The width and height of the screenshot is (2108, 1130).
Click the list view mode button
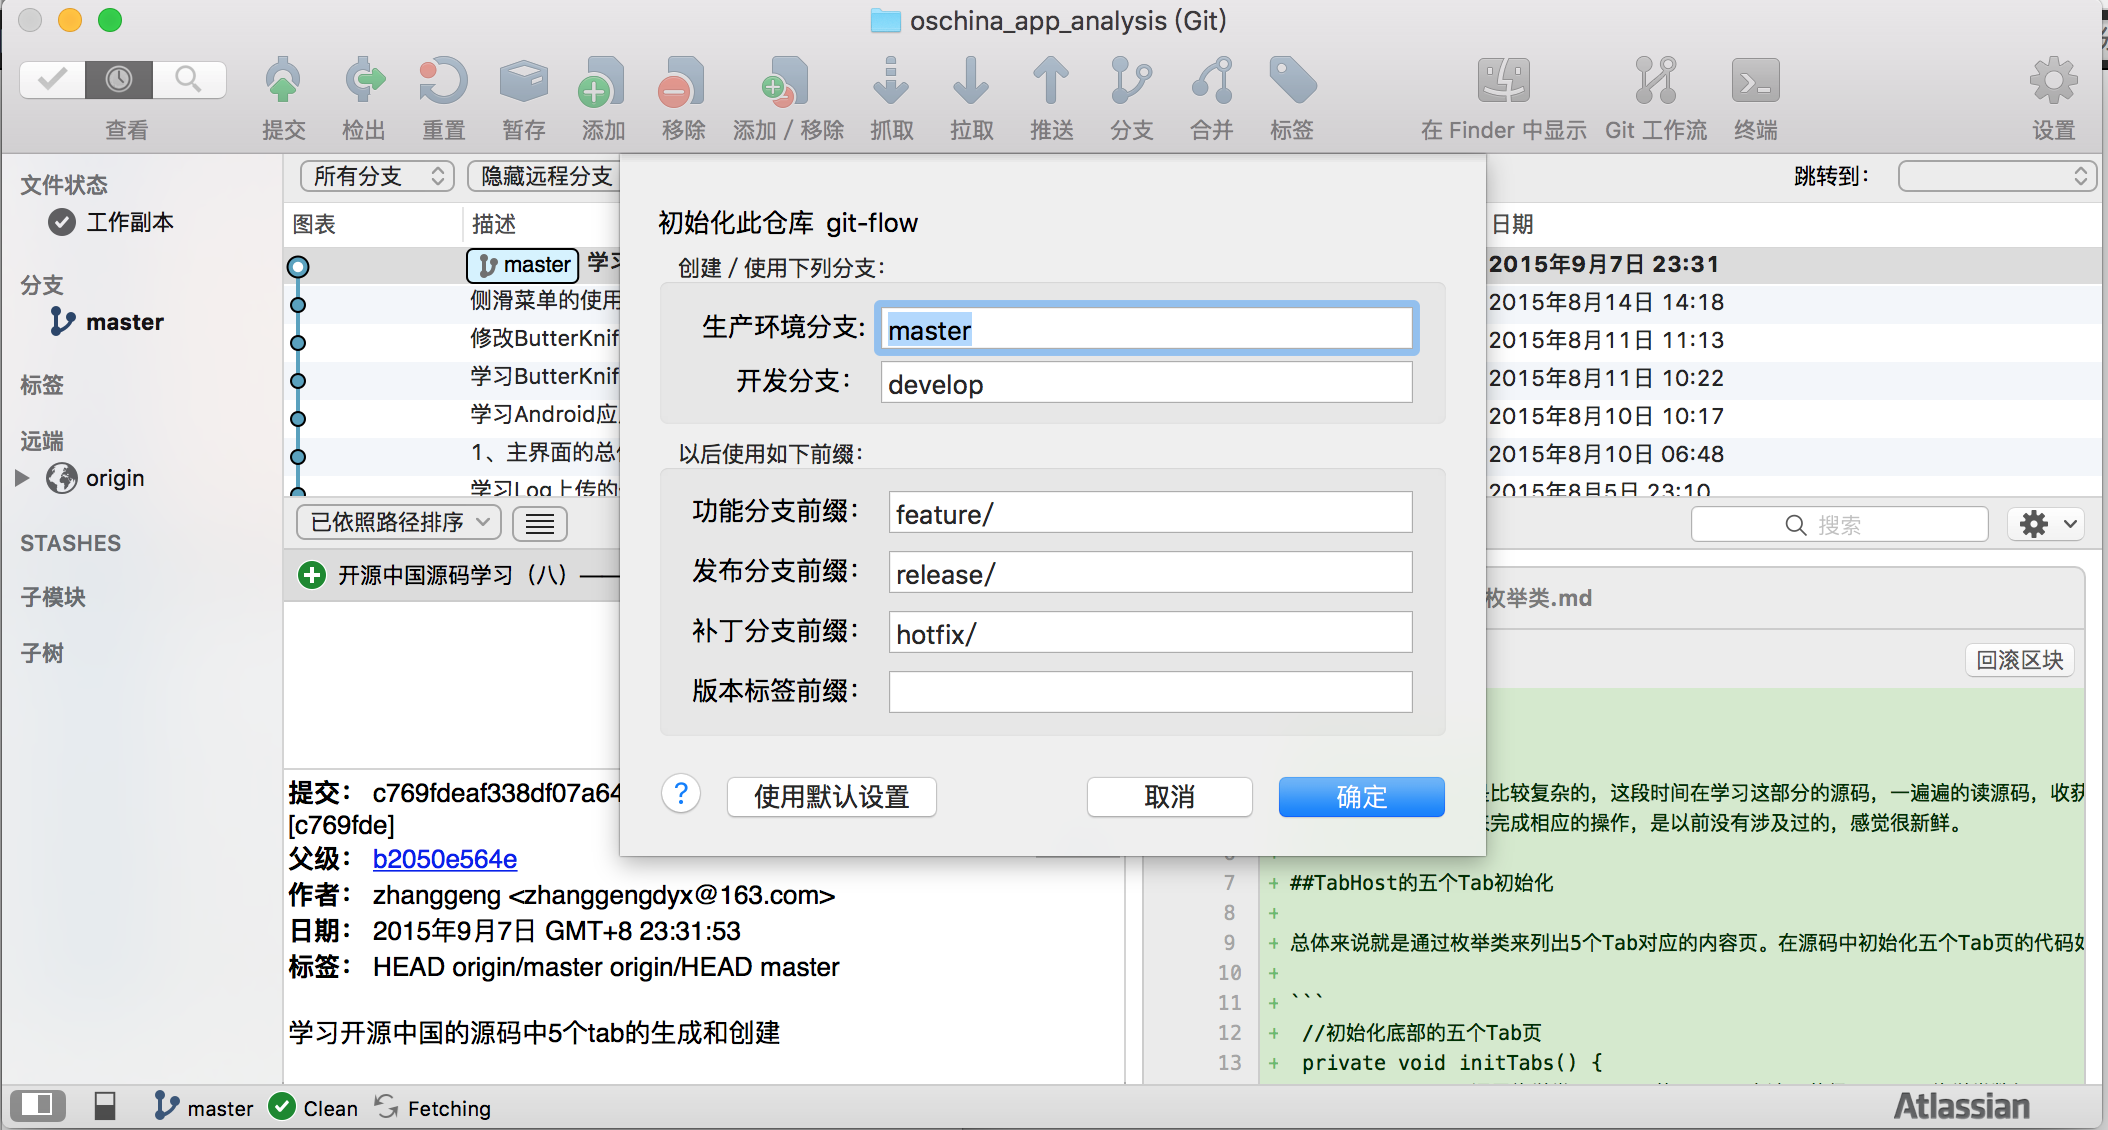540,523
